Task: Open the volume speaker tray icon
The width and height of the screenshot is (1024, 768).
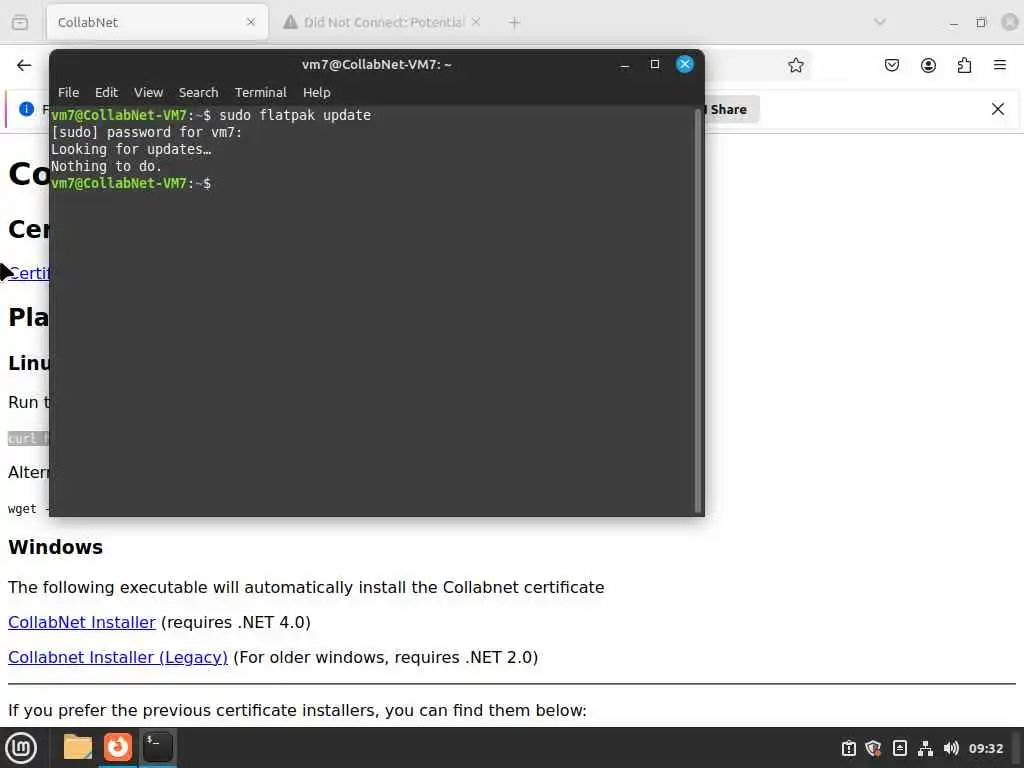Action: (951, 748)
